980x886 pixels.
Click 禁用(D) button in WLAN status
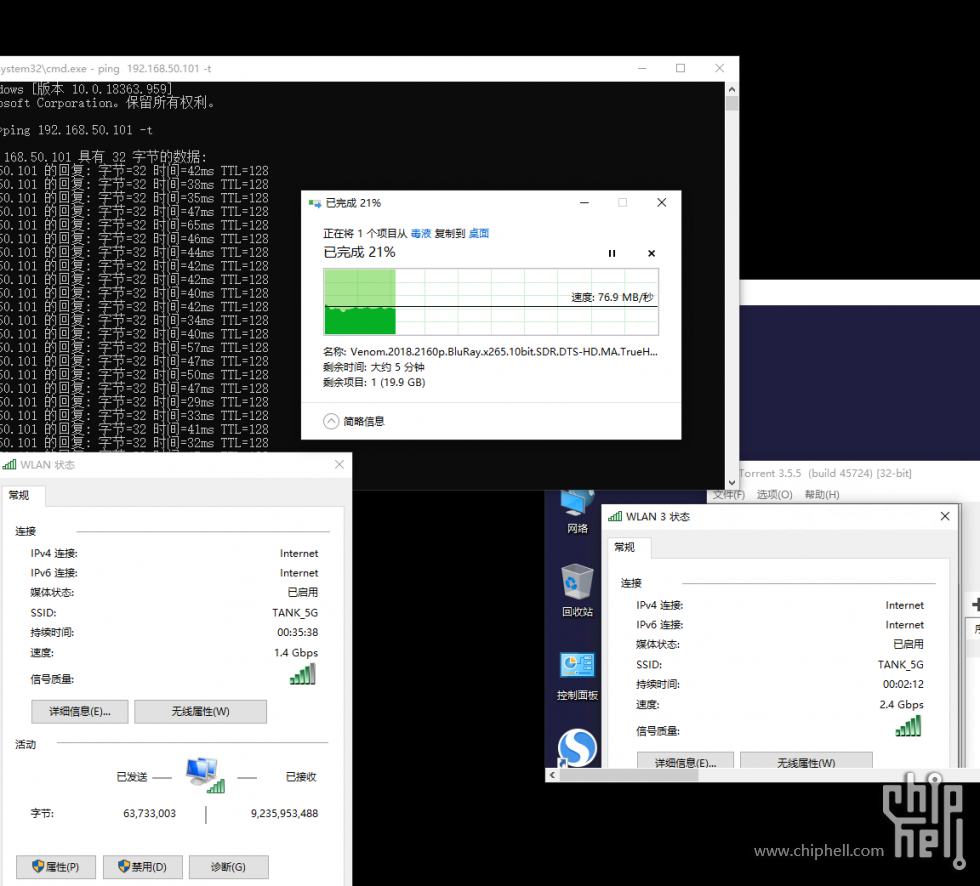click(x=142, y=867)
